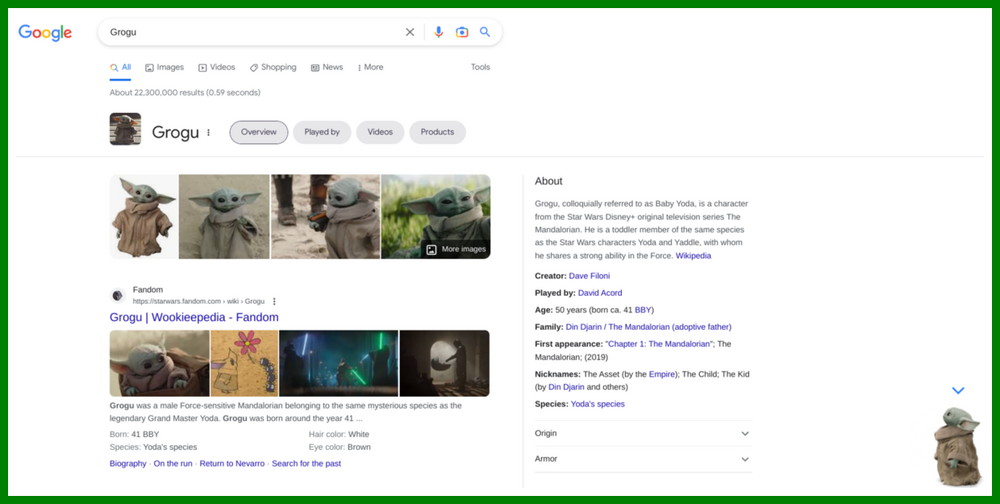Select the Overview chip
The height and width of the screenshot is (504, 1000).
coord(259,132)
